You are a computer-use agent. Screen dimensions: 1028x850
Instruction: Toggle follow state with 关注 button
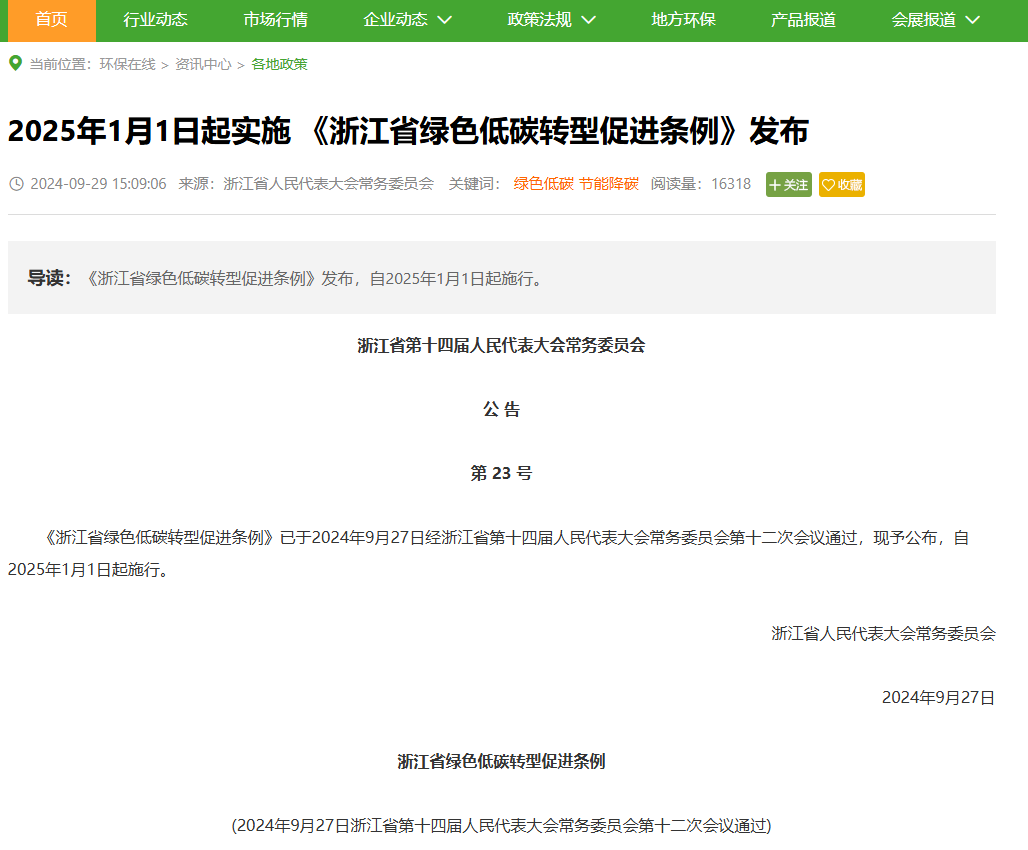(x=789, y=184)
